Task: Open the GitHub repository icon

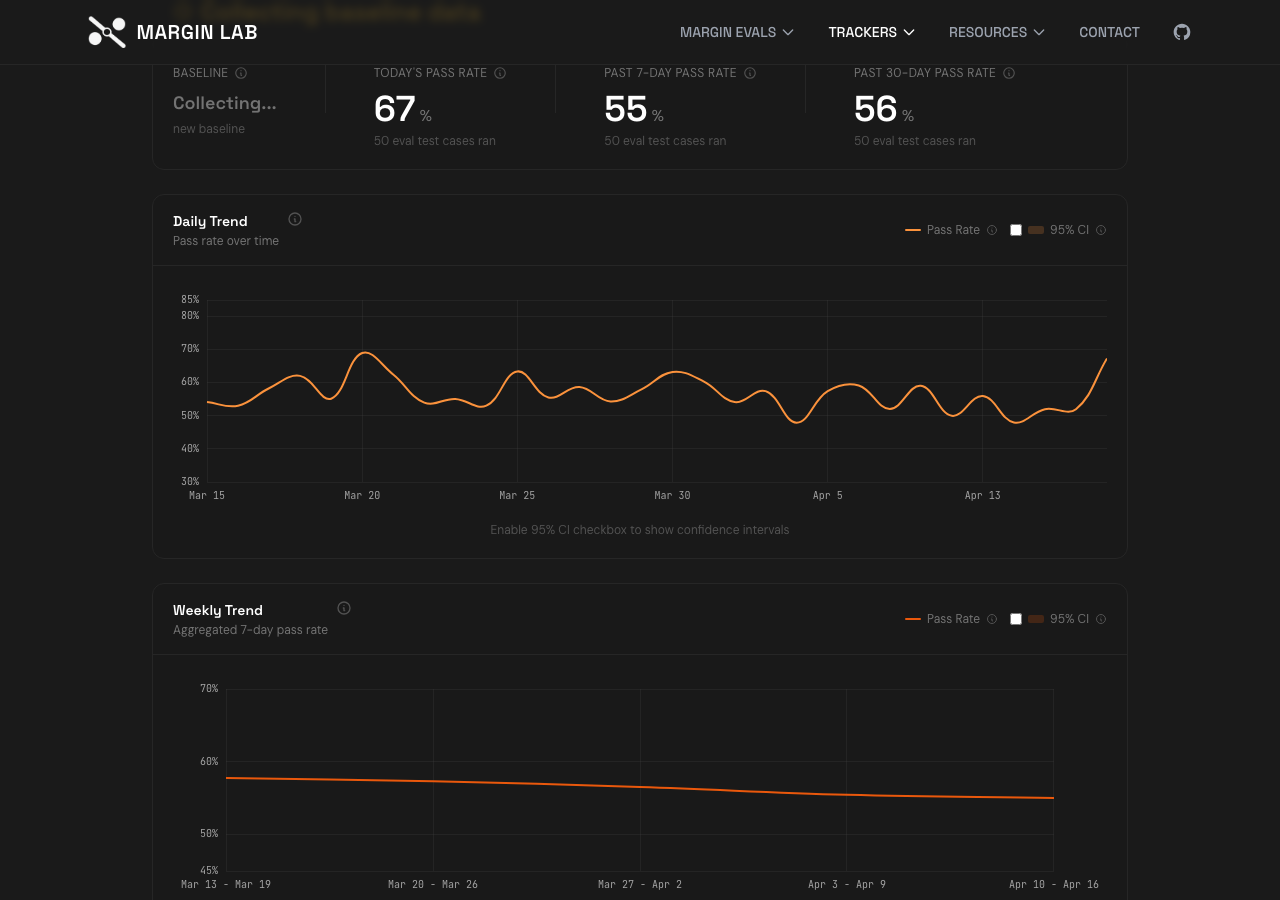Action: pos(1182,32)
